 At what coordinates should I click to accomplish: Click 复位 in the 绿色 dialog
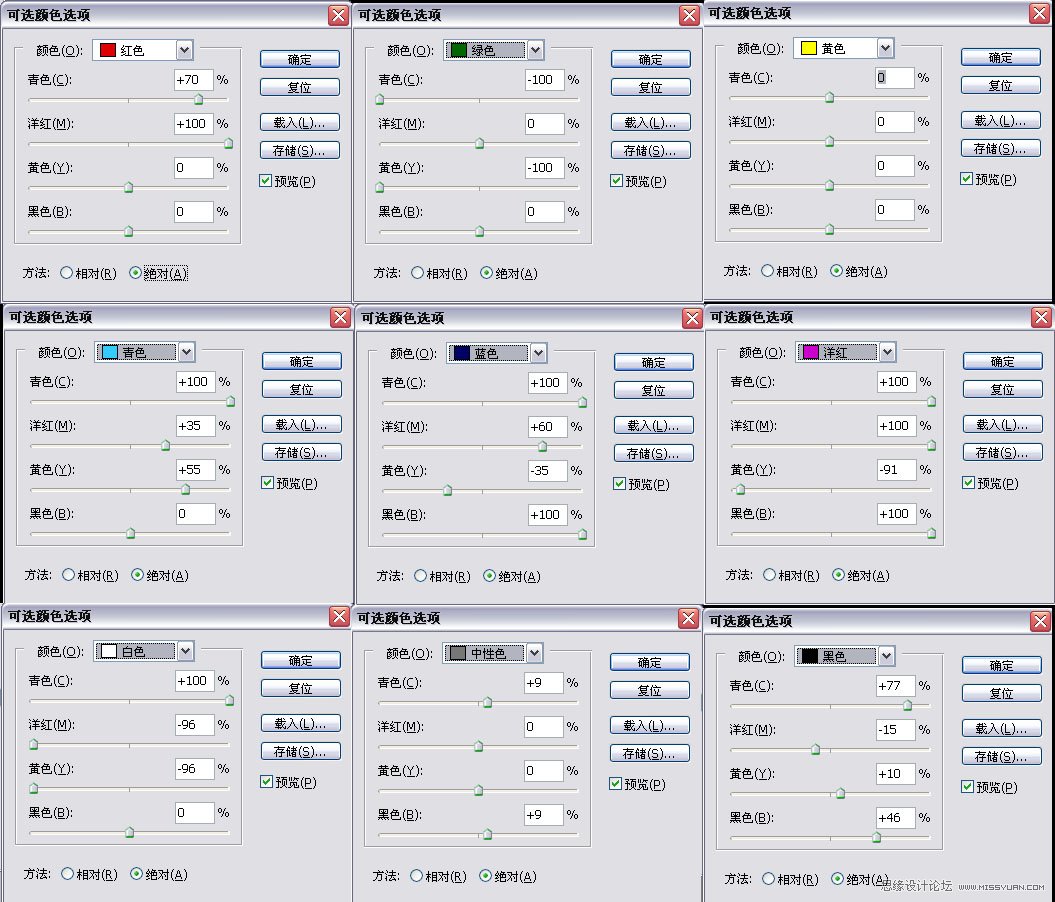click(651, 87)
